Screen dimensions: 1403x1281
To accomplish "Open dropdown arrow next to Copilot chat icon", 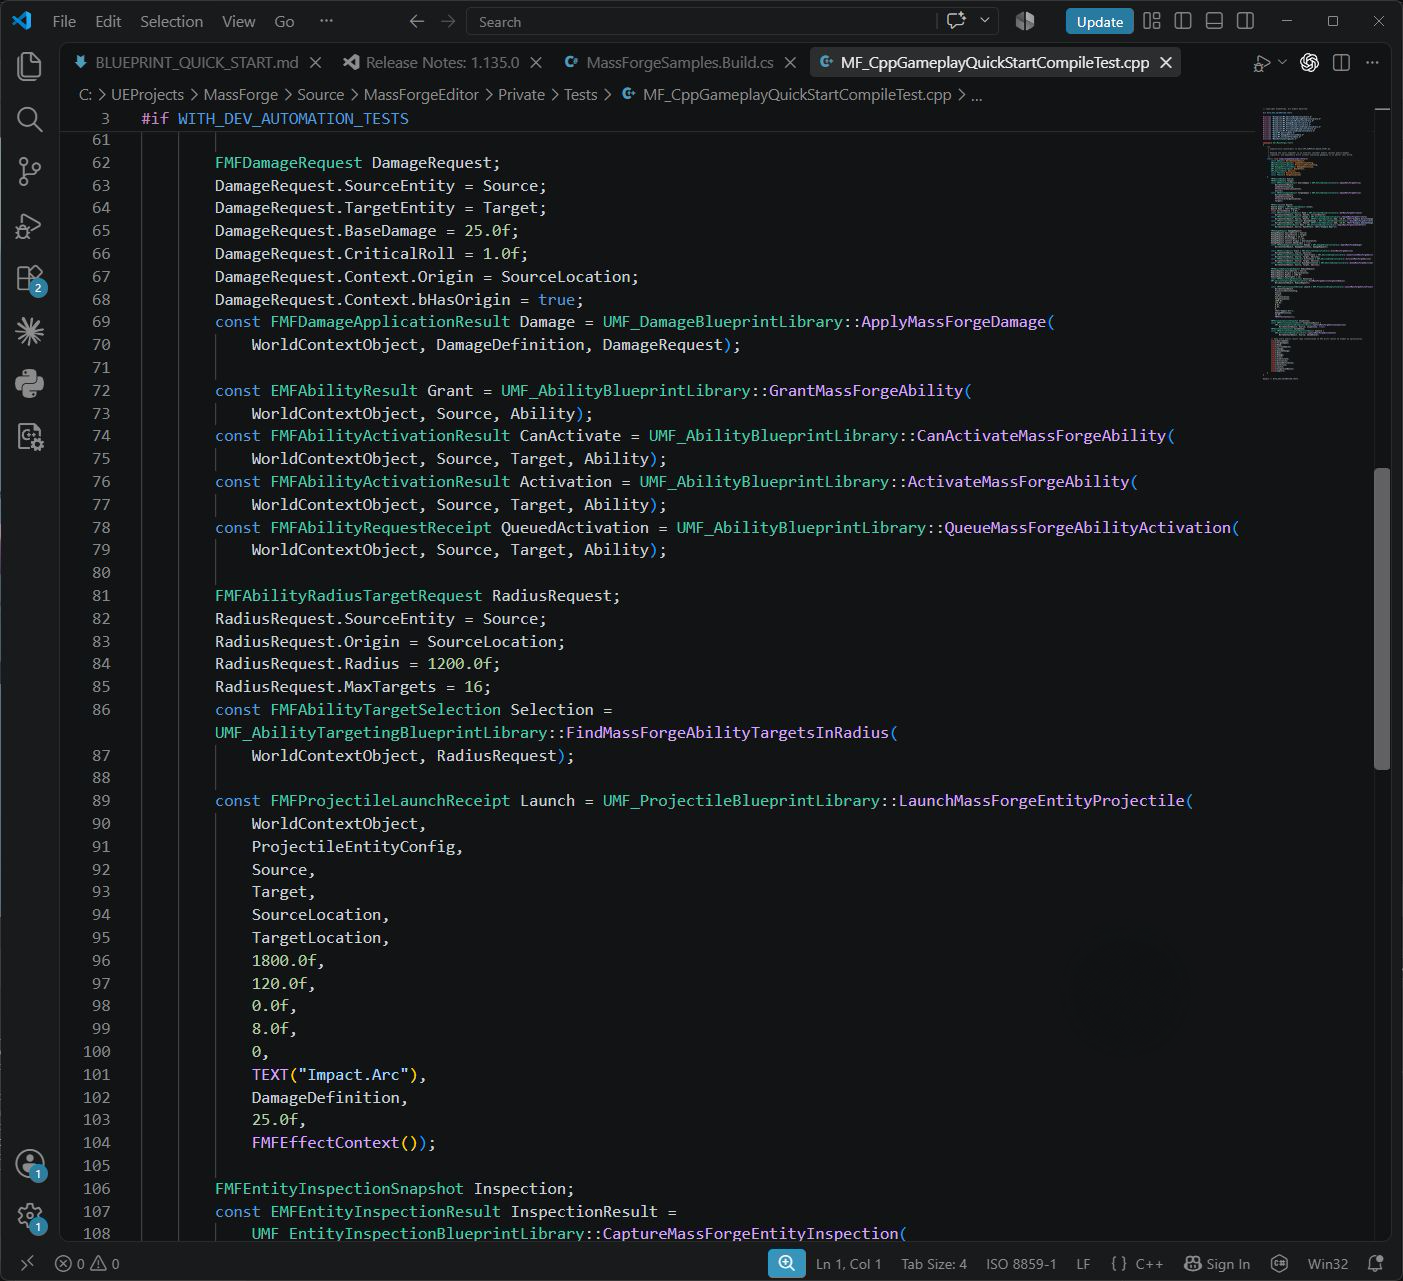I will pos(985,21).
